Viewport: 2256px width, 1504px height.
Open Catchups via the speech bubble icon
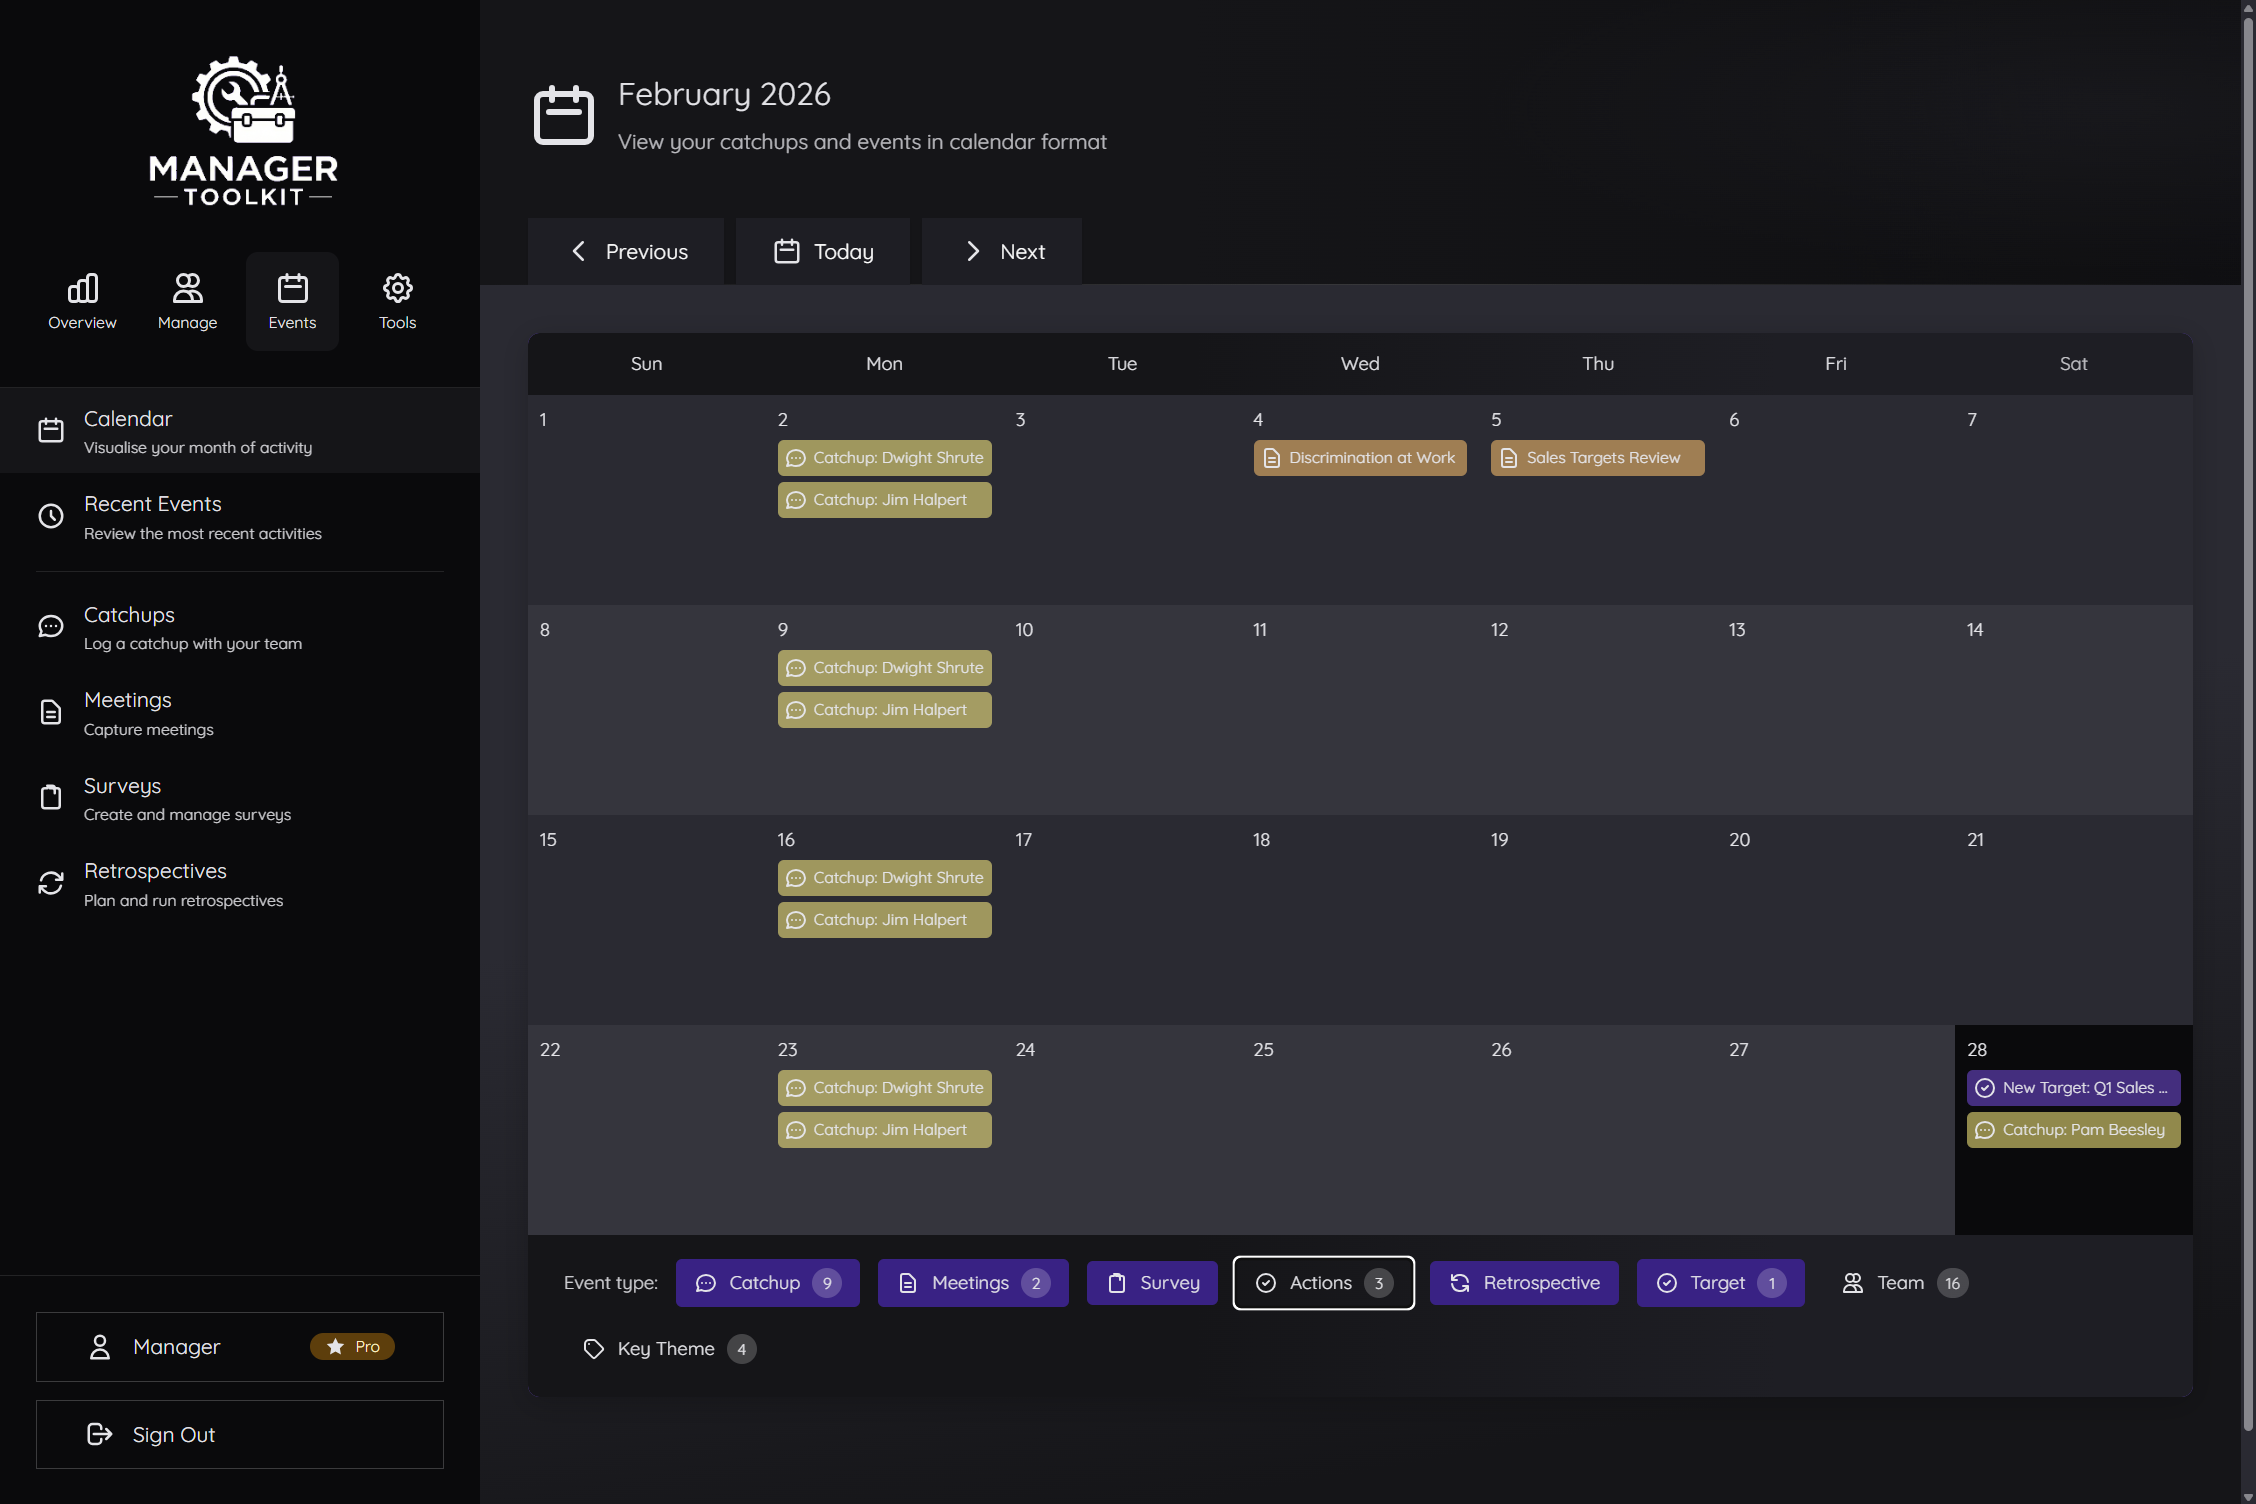51,626
